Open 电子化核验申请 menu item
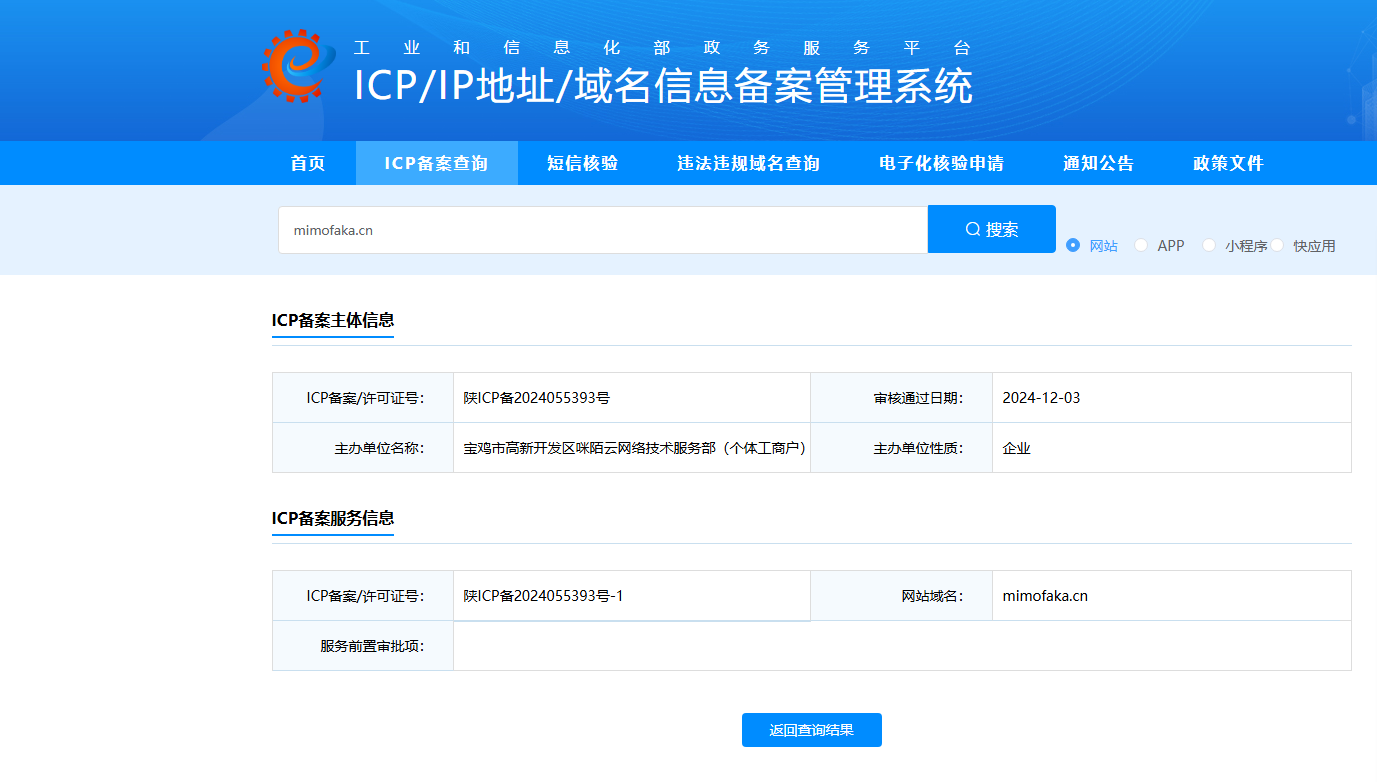1377x782 pixels. click(941, 163)
